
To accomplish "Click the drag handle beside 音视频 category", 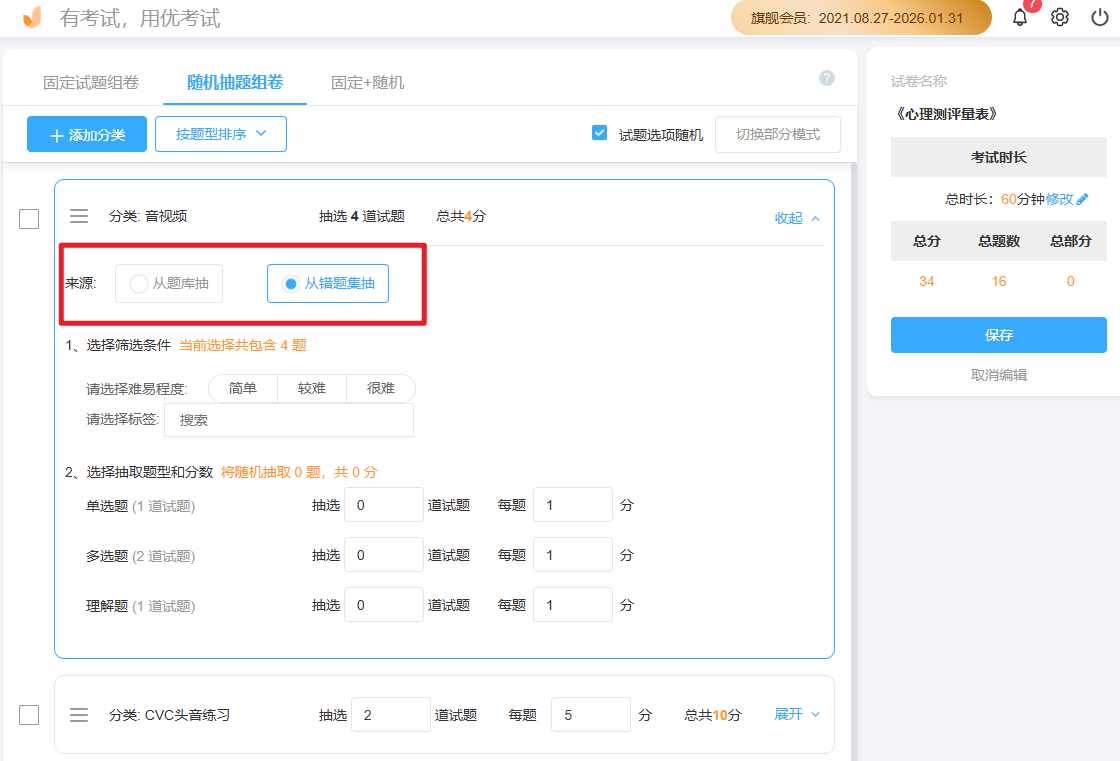I will coord(79,215).
